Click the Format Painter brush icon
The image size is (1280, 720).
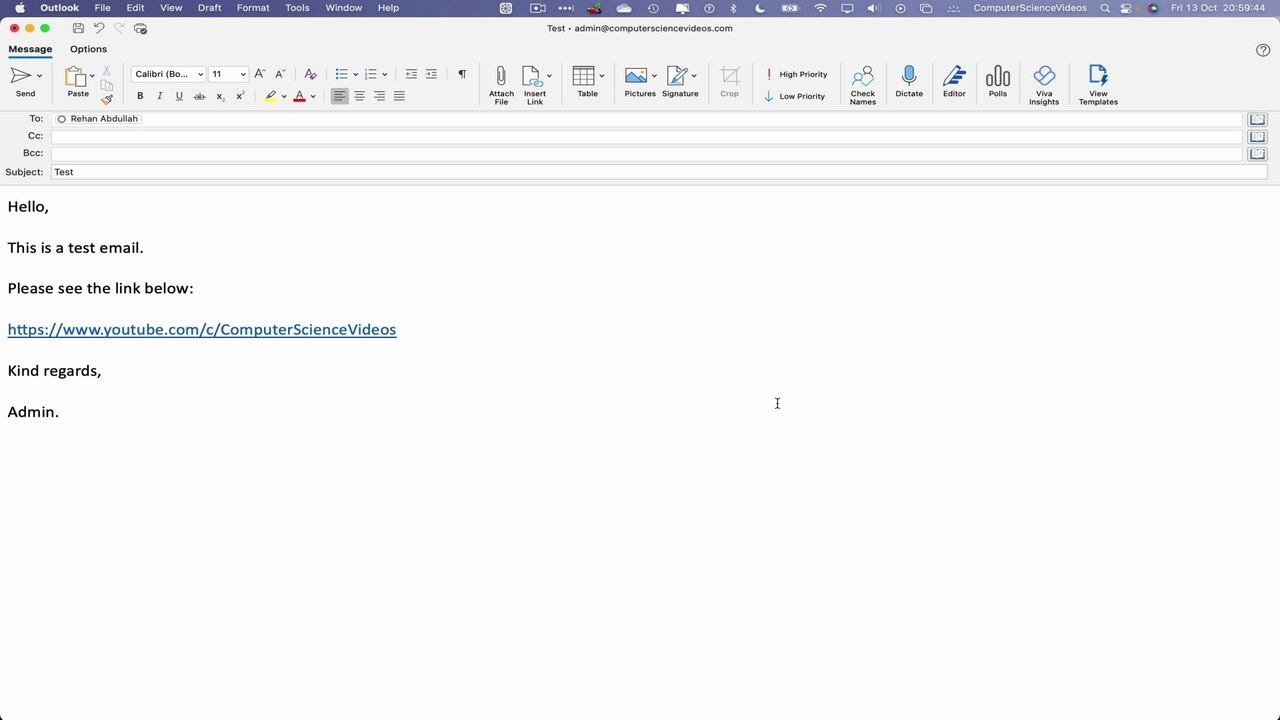click(107, 99)
